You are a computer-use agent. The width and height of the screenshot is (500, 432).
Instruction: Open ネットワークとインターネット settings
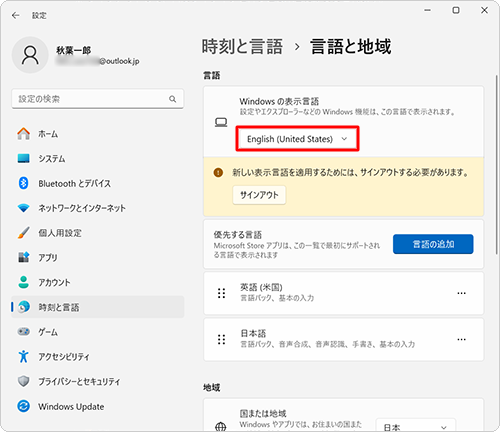pos(97,208)
